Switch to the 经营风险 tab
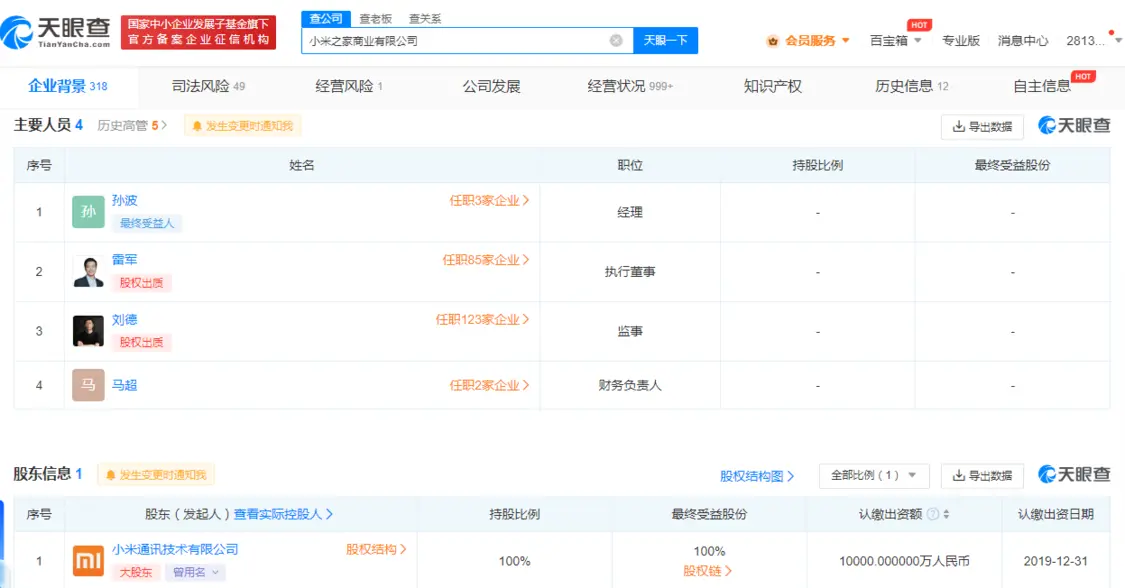 [x=349, y=86]
